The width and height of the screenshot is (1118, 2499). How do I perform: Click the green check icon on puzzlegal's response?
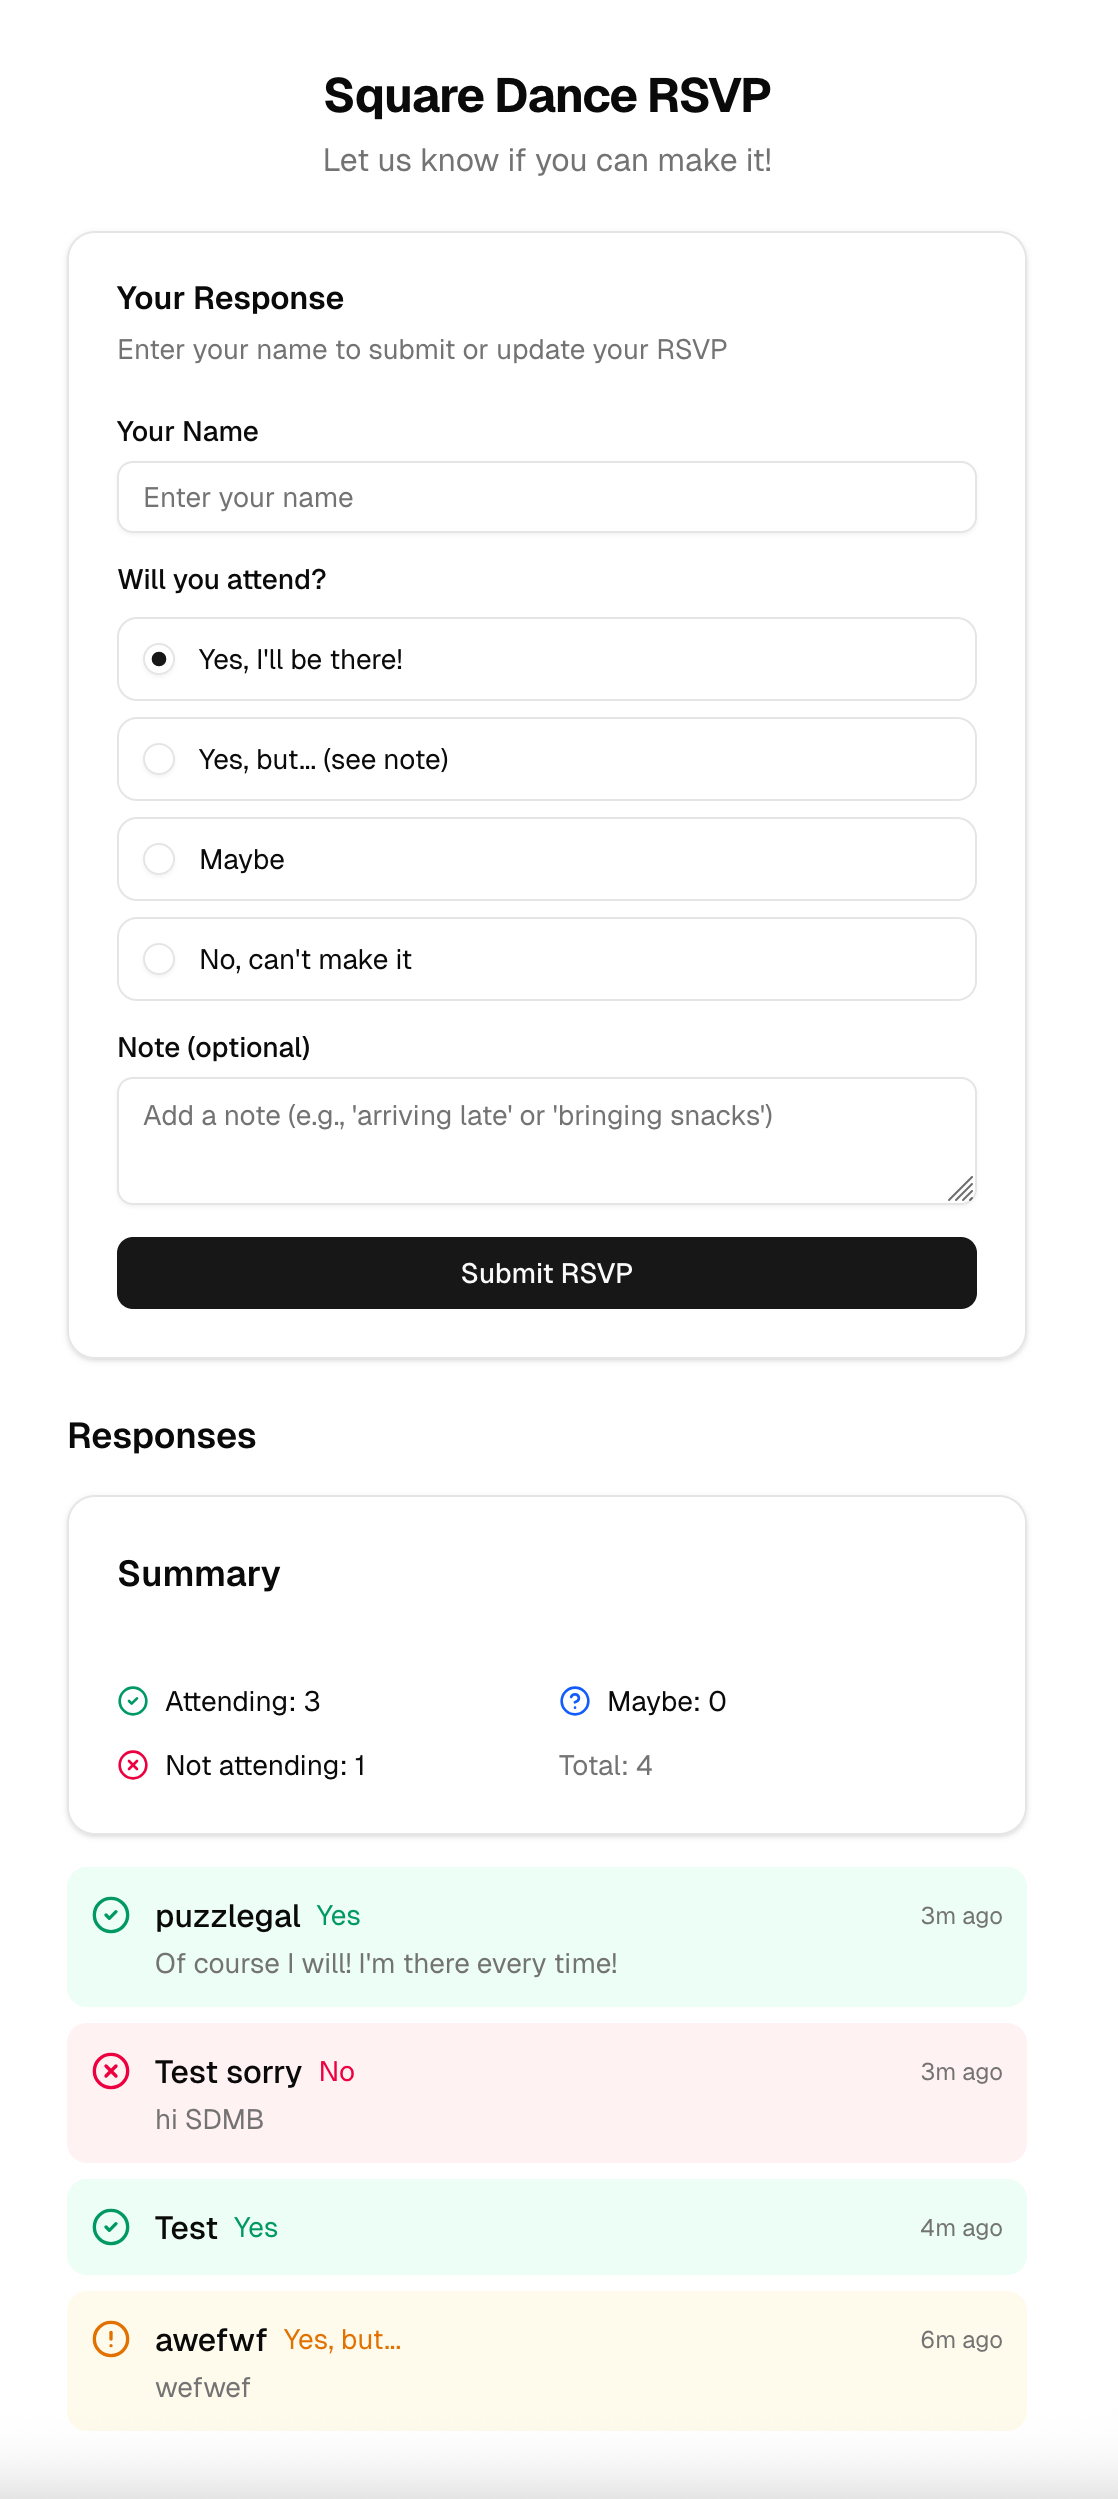click(x=111, y=1915)
